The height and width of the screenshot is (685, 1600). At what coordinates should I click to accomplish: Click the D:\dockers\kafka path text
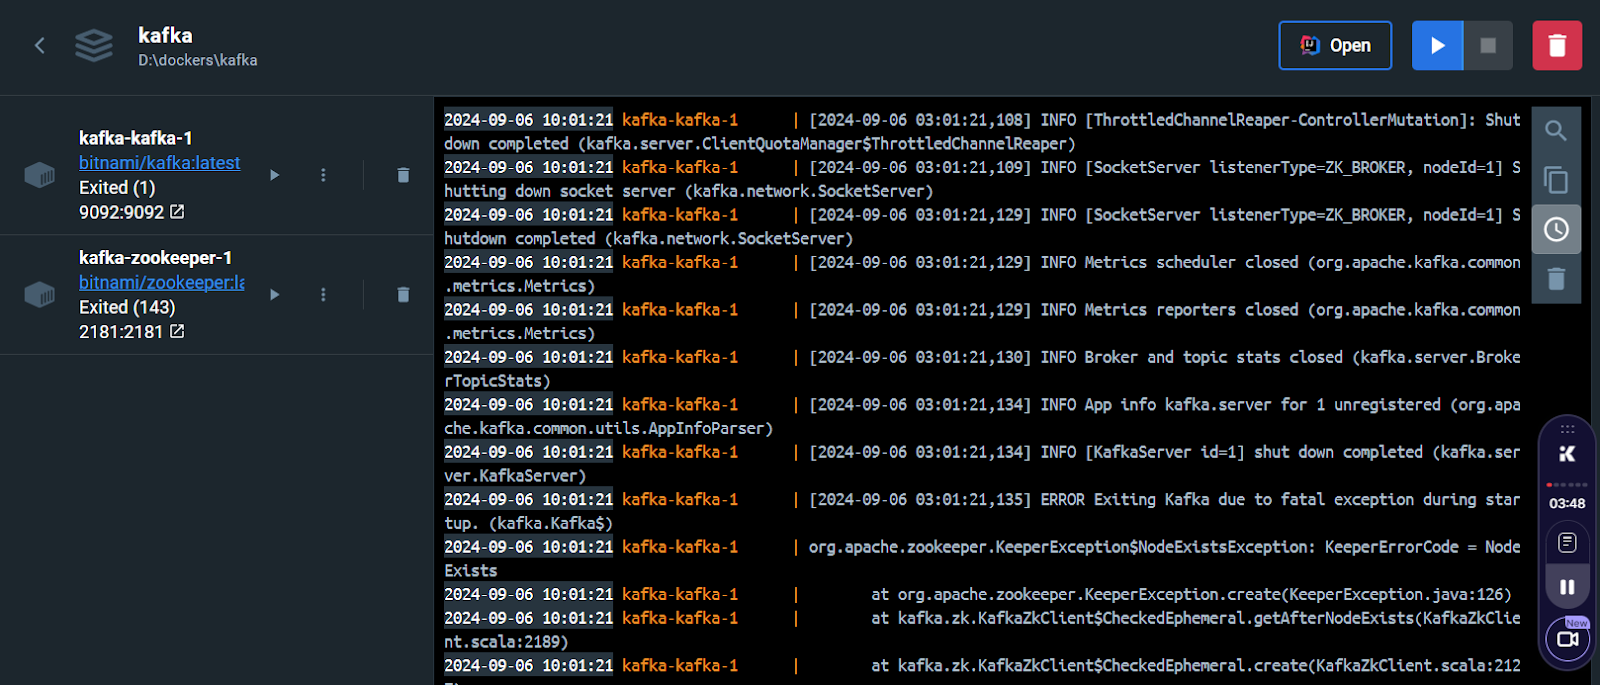[x=198, y=61]
